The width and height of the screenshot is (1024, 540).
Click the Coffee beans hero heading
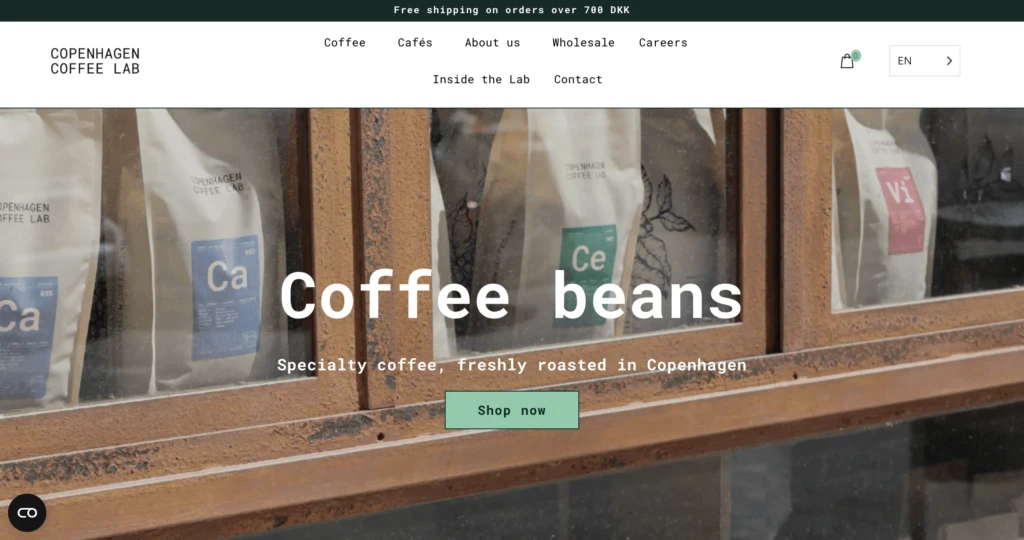(511, 296)
